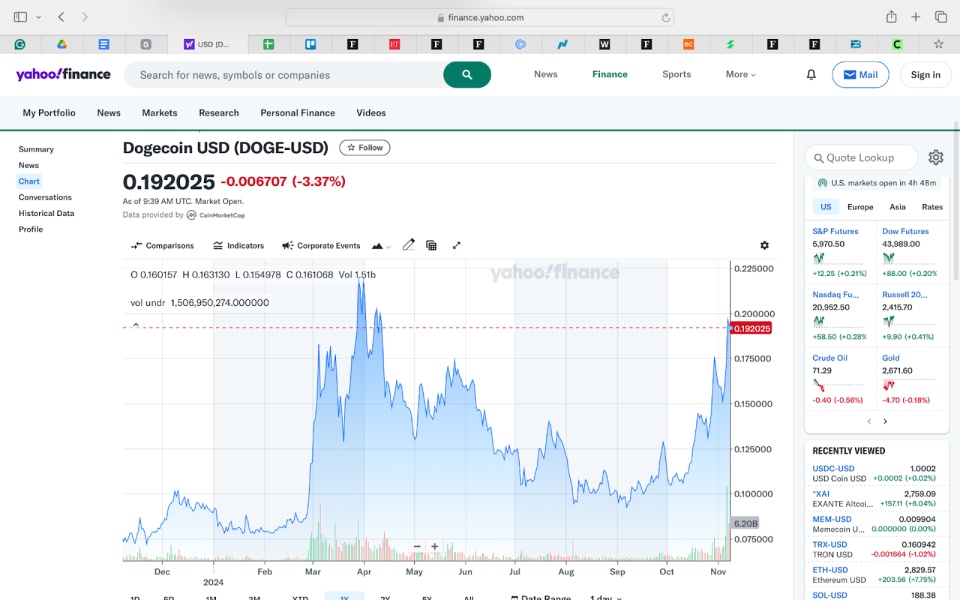960x613 pixels.
Task: Switch to Asia markets tab
Action: [x=898, y=207]
